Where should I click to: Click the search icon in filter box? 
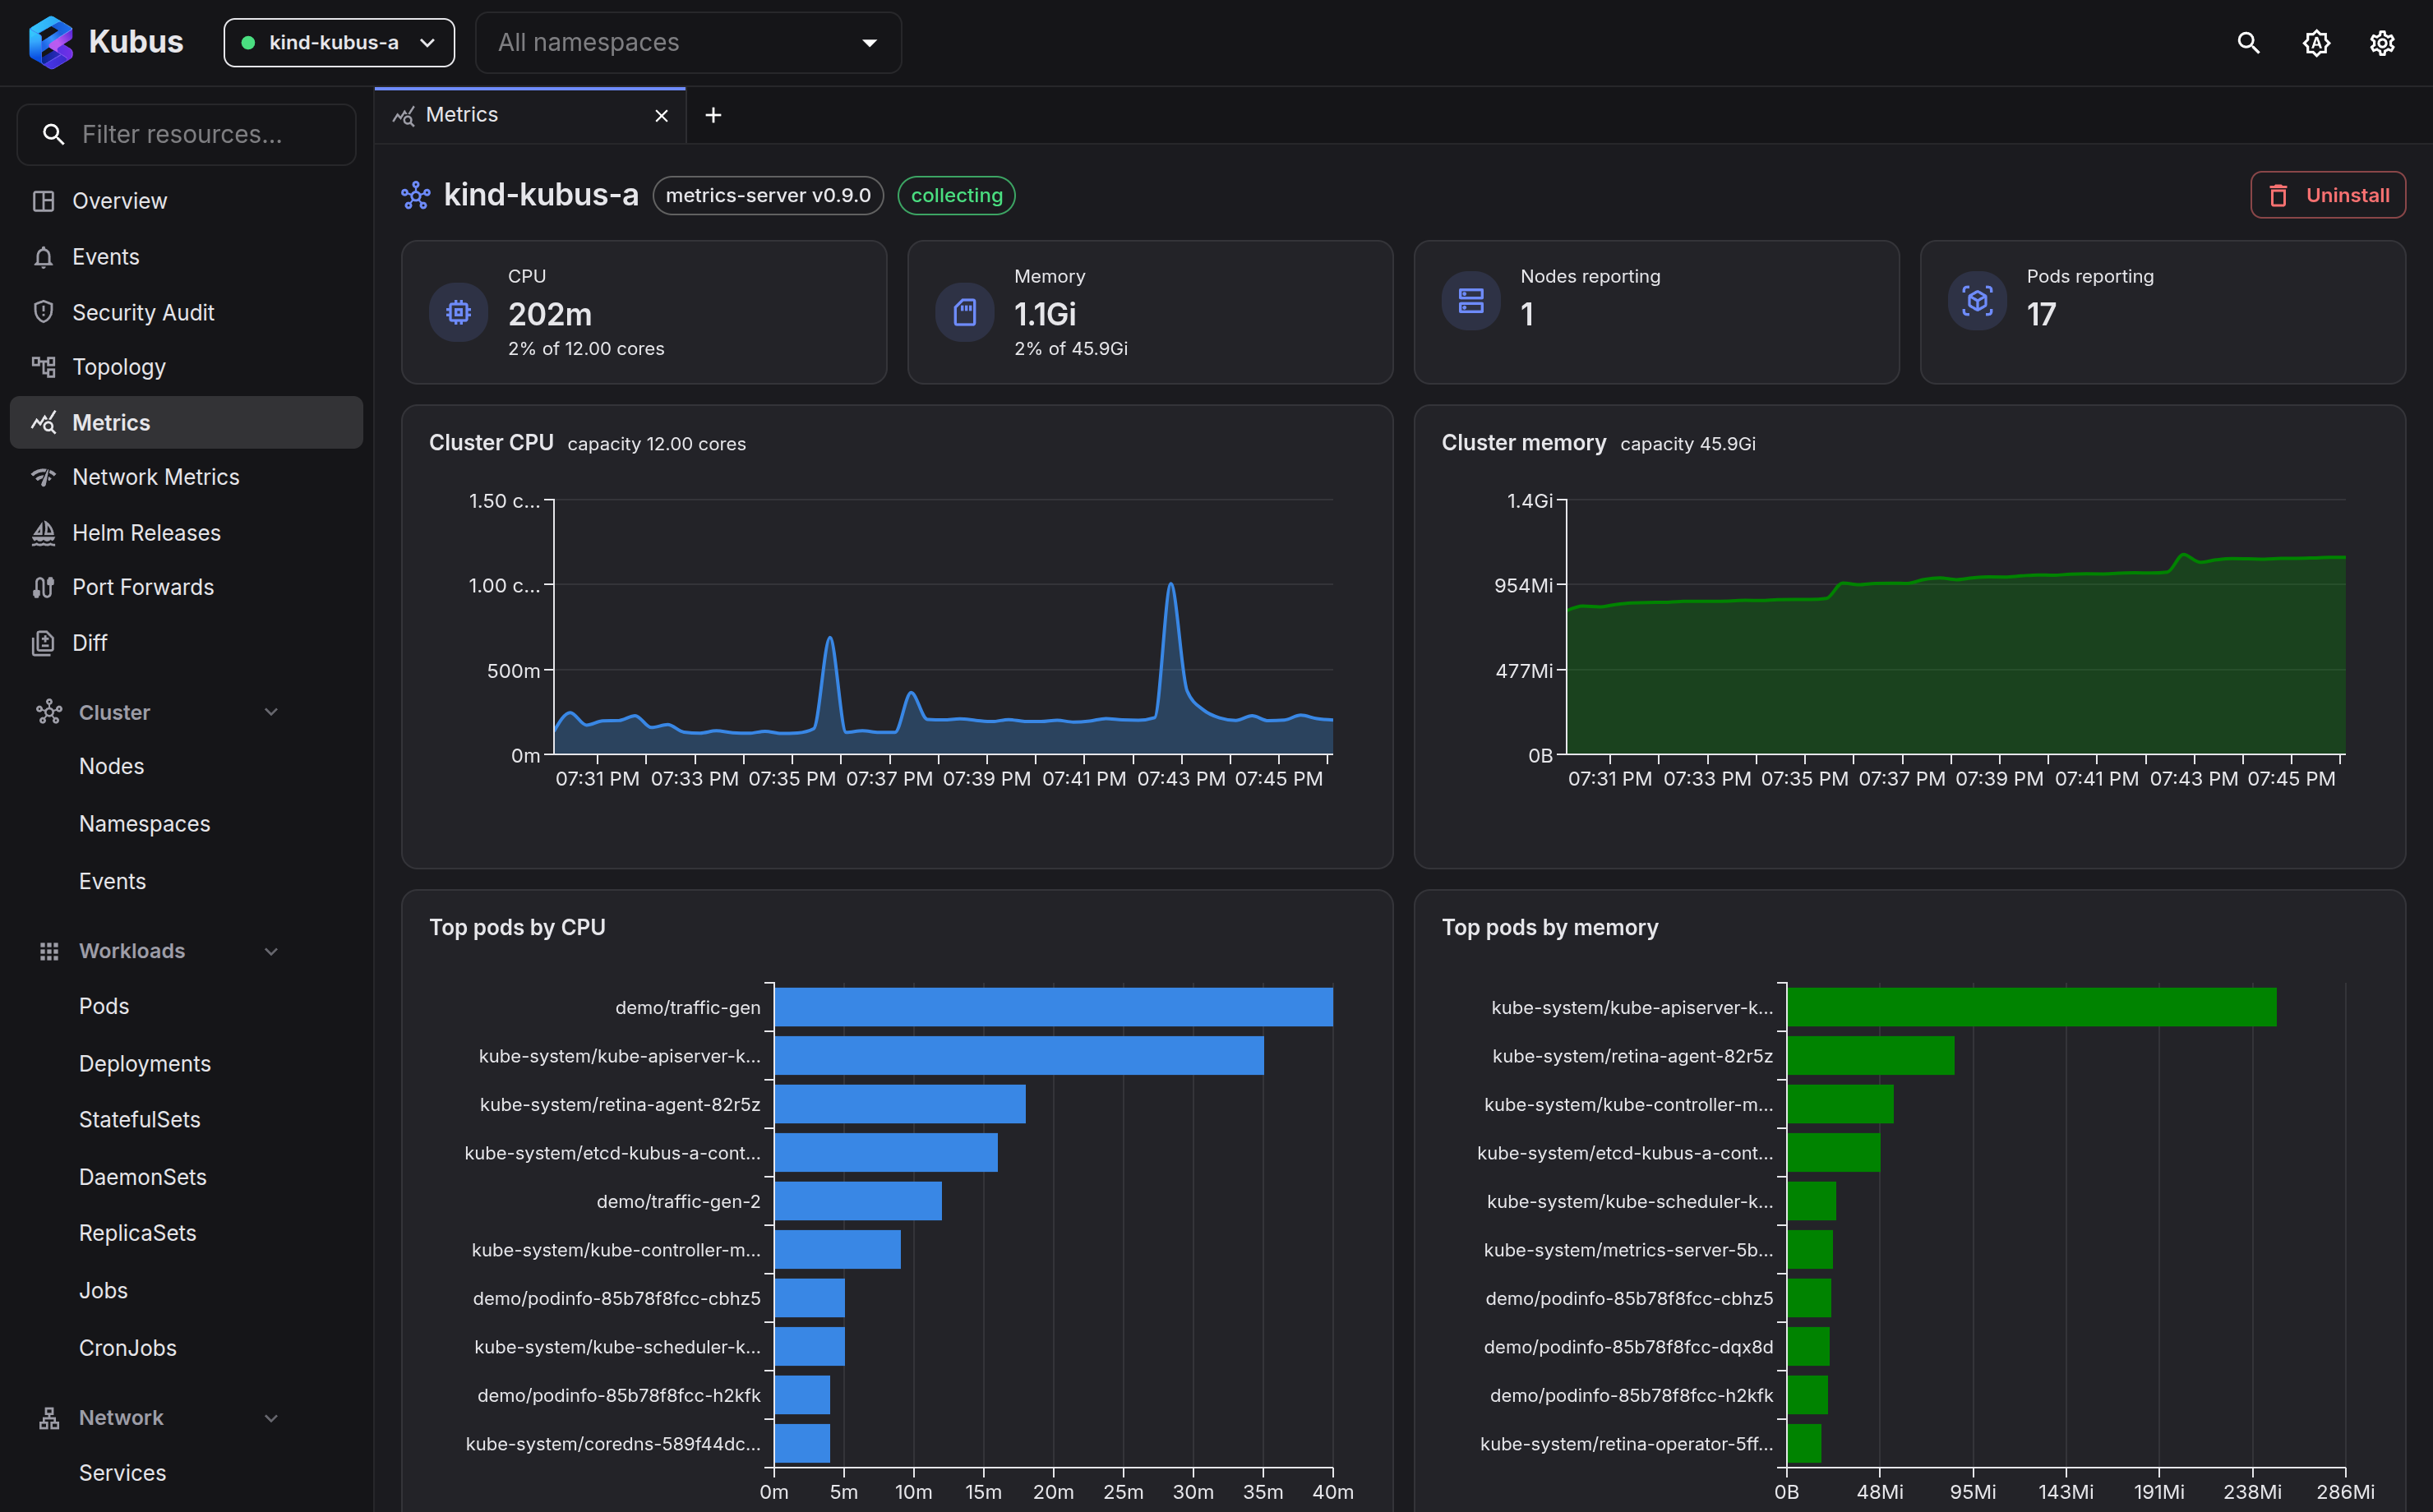coord(54,134)
